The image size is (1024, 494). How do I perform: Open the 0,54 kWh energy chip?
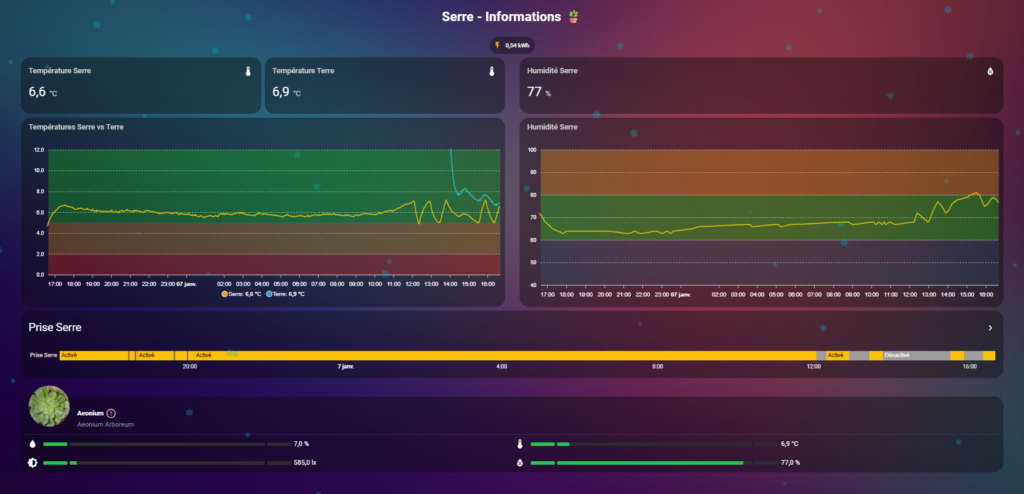click(512, 45)
